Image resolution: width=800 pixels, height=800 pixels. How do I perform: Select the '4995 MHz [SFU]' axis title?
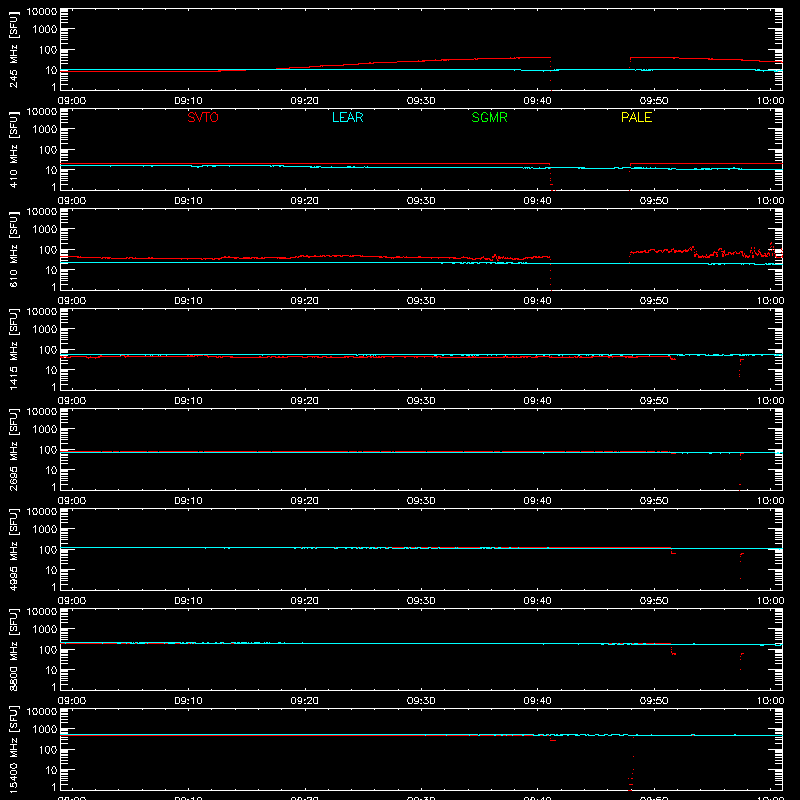(14, 549)
